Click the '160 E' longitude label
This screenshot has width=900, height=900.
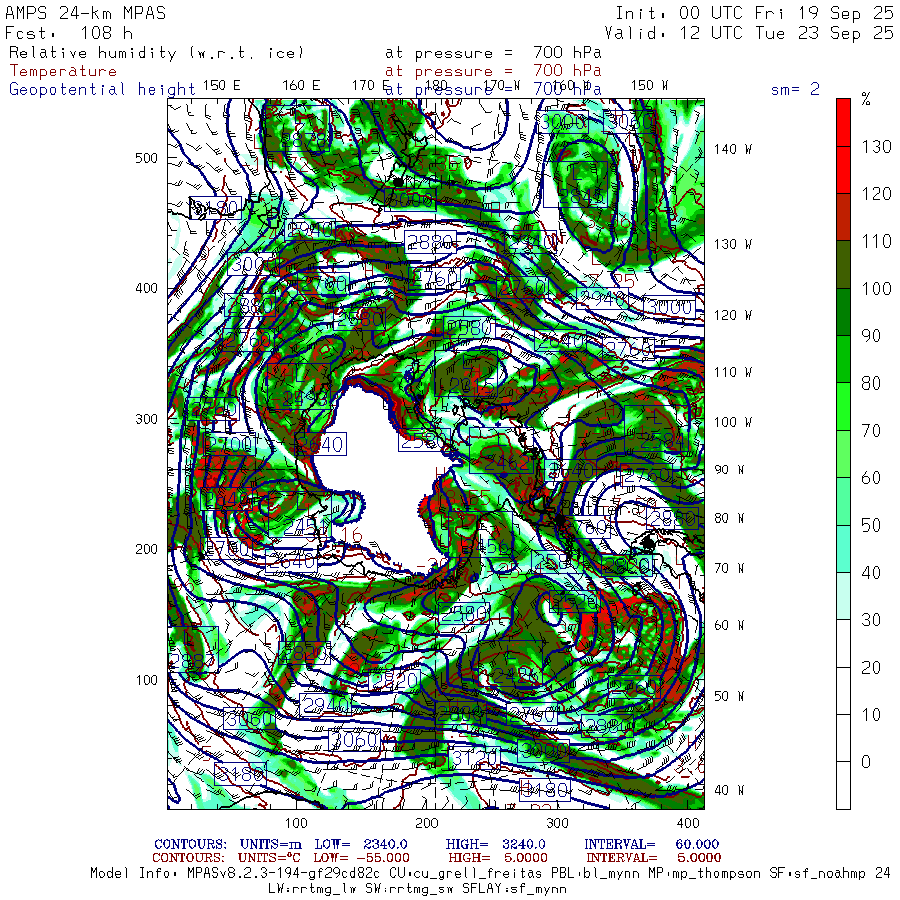click(x=301, y=86)
